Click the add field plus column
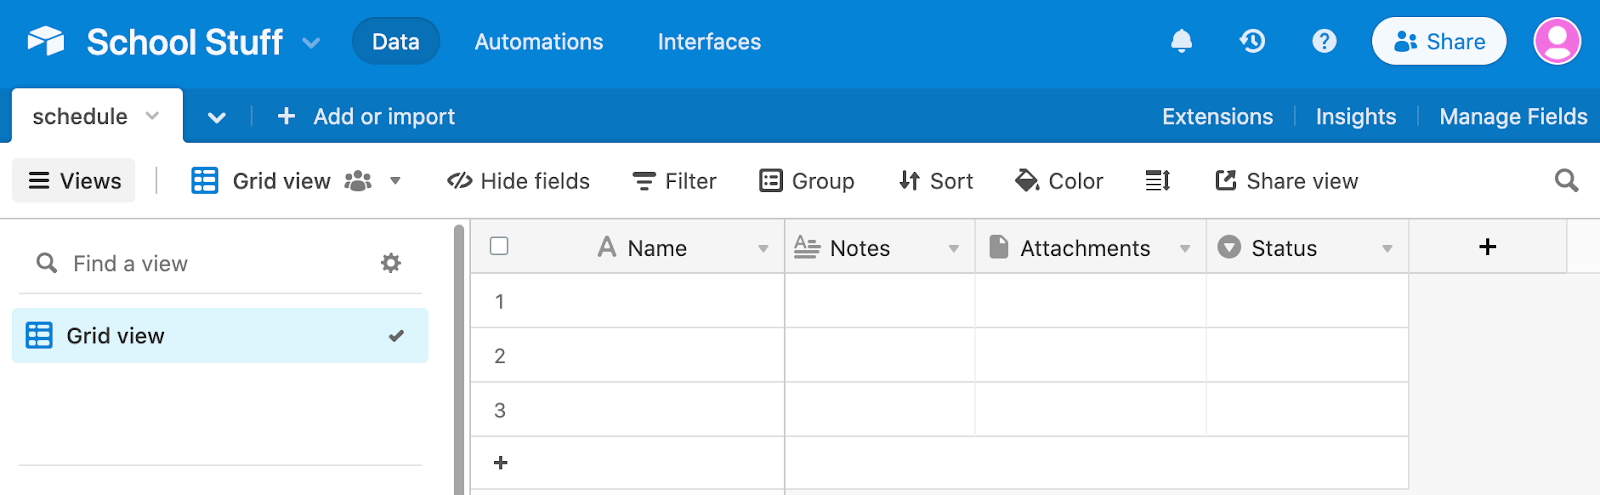This screenshot has width=1600, height=495. point(1487,247)
